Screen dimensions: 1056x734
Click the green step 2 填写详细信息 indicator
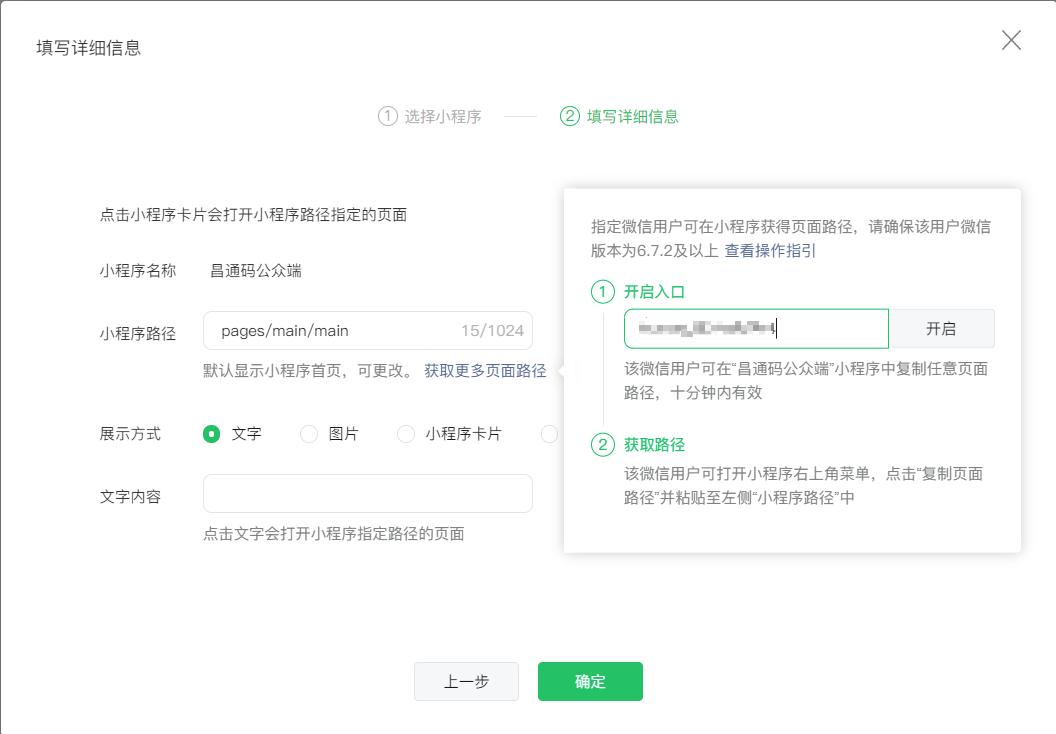tap(619, 117)
